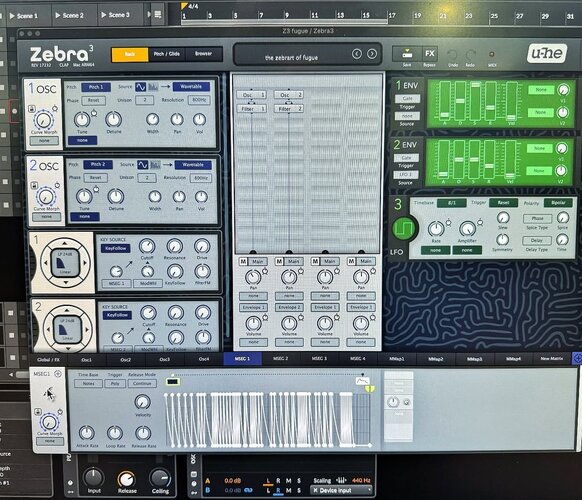Click the Filter 2 module in the grid
Screen dimensions: 582x500
[289, 109]
